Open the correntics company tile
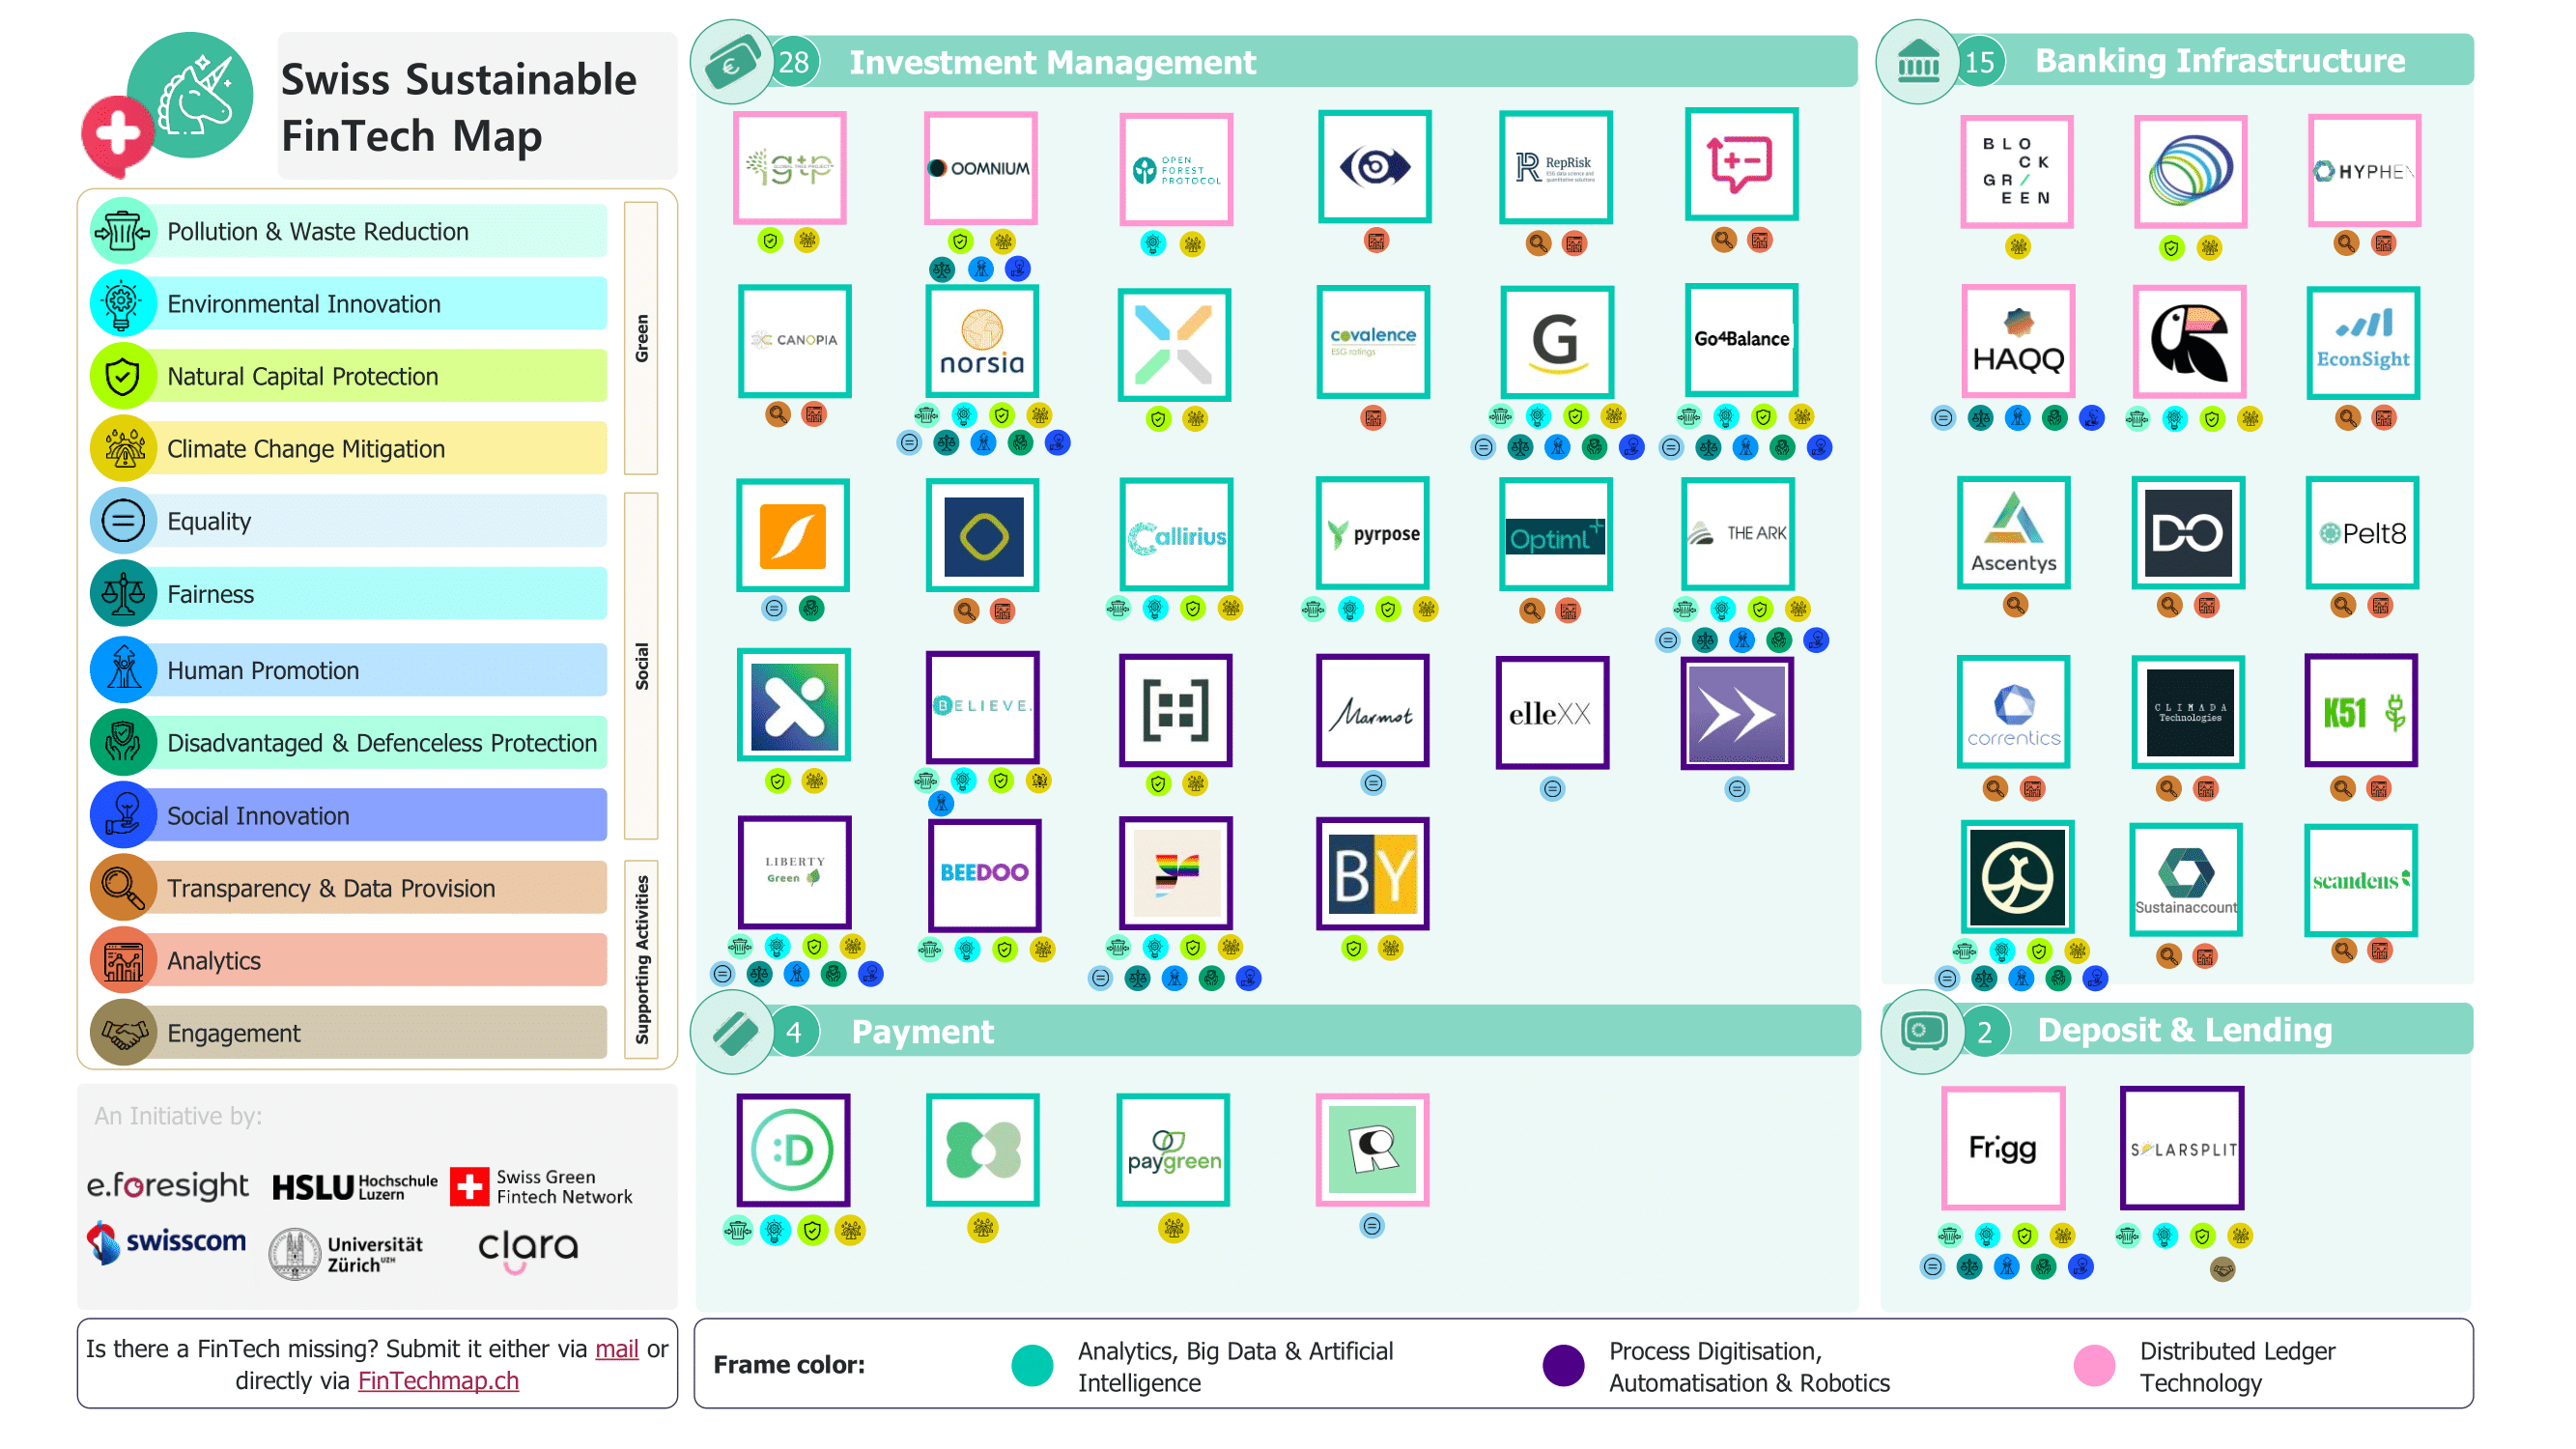The width and height of the screenshot is (2576, 1449). (2013, 712)
